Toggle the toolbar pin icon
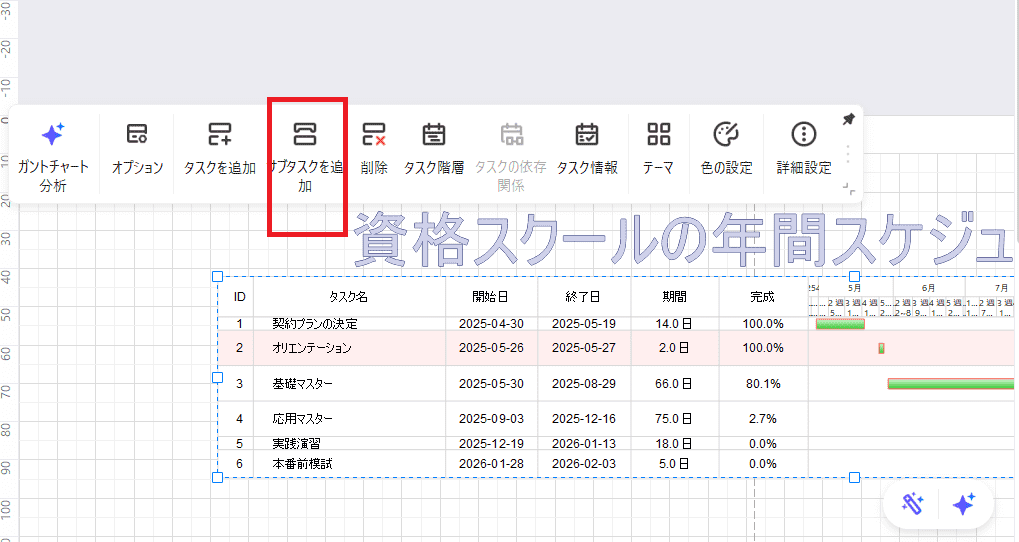 coord(848,120)
